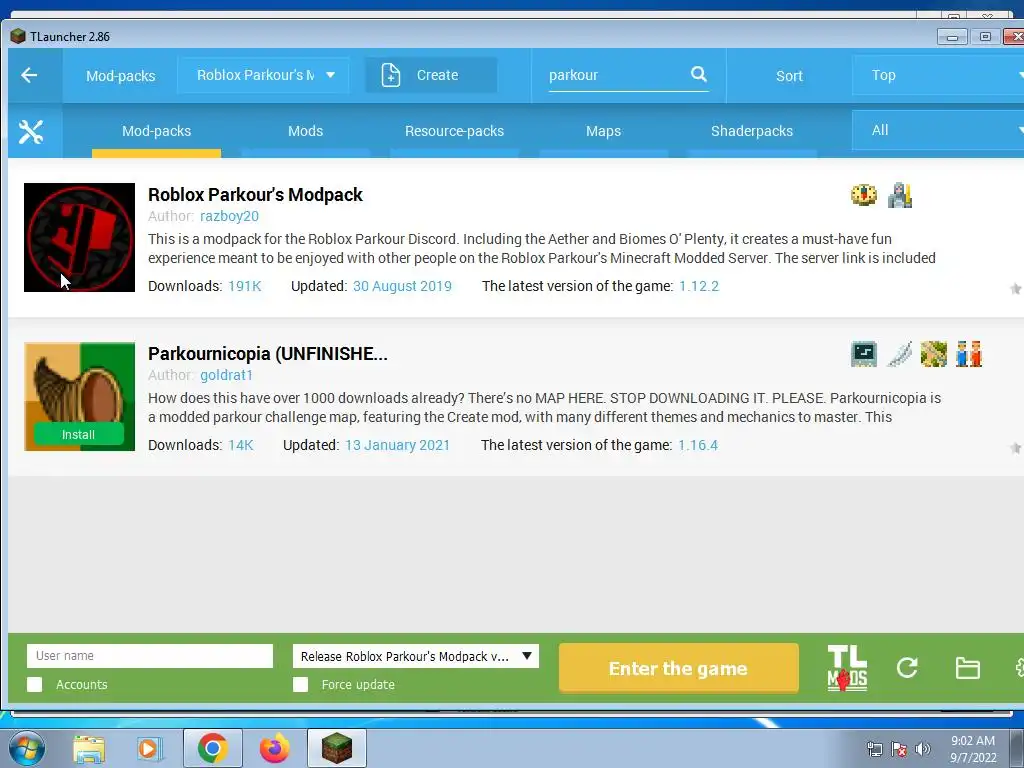
Task: Click the refresh arrow icon
Action: coord(907,668)
